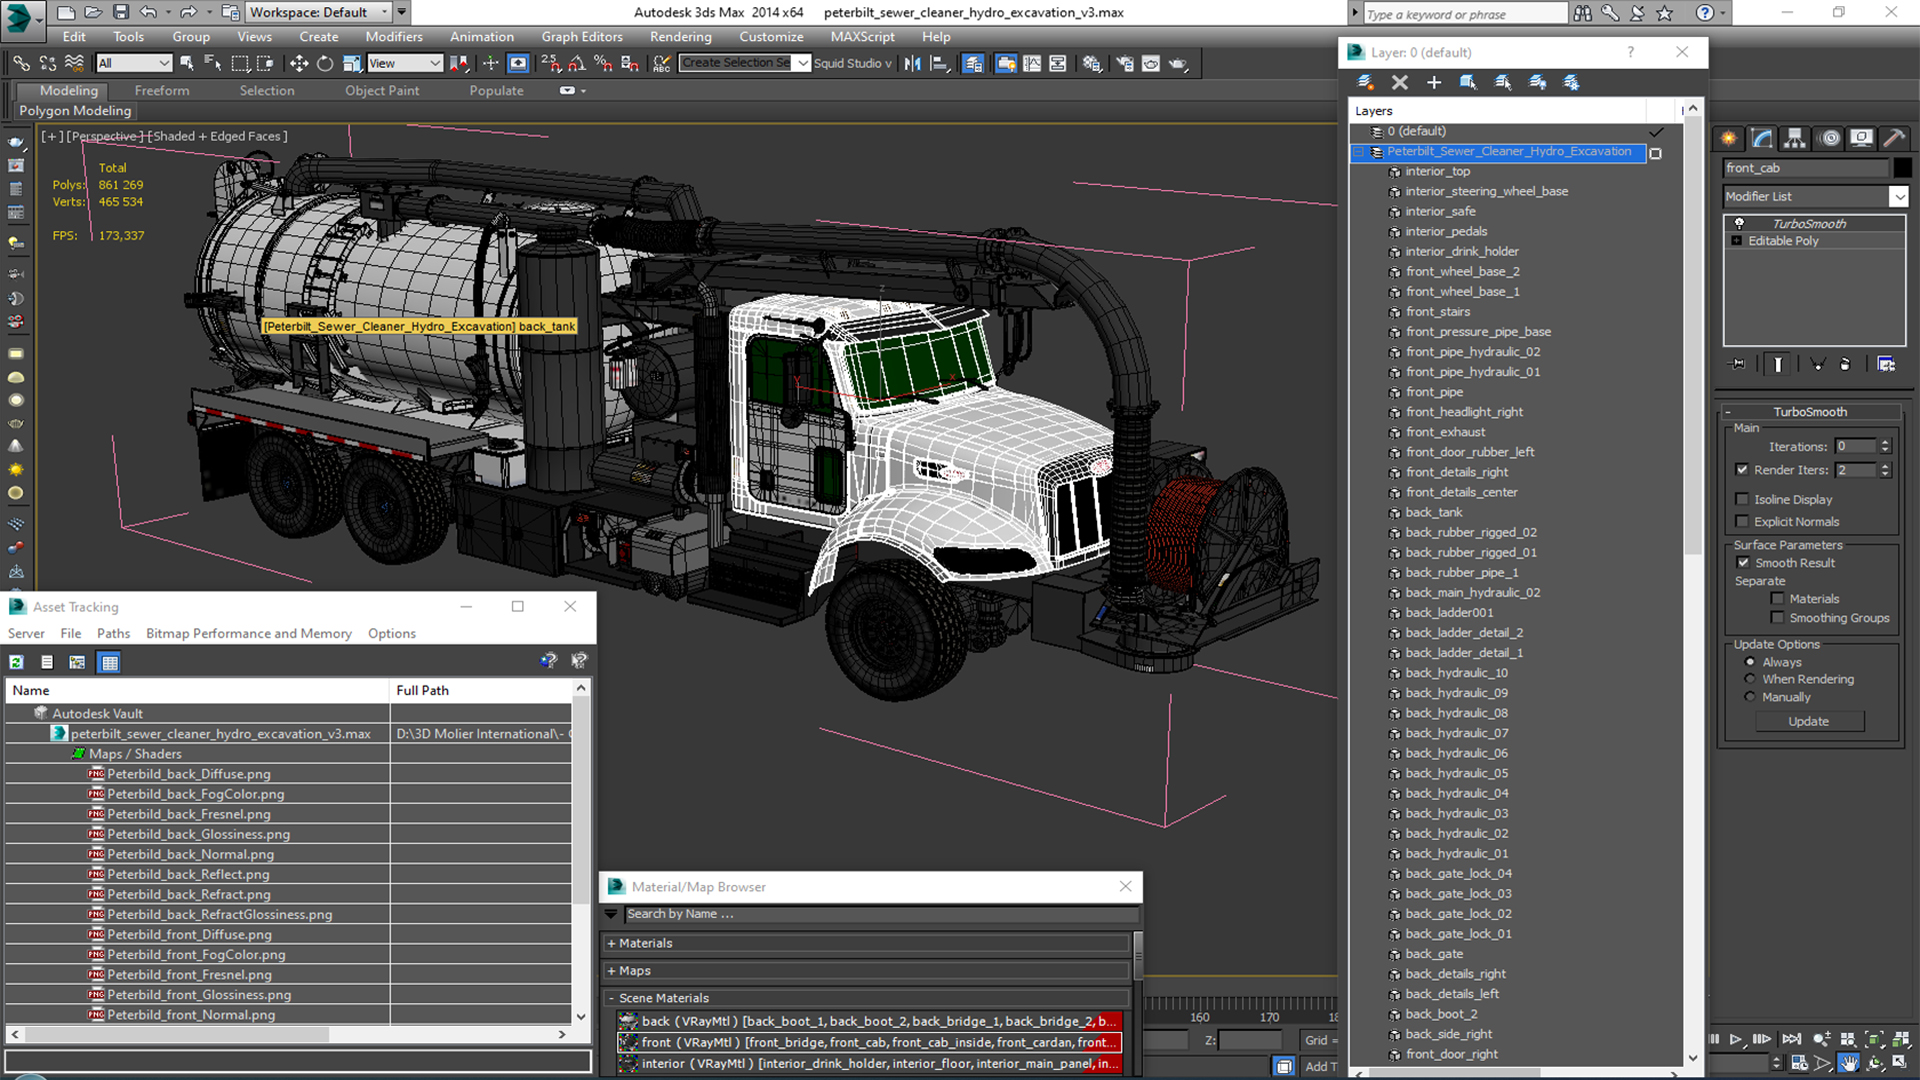Open the Graph Editors menu

click(582, 37)
